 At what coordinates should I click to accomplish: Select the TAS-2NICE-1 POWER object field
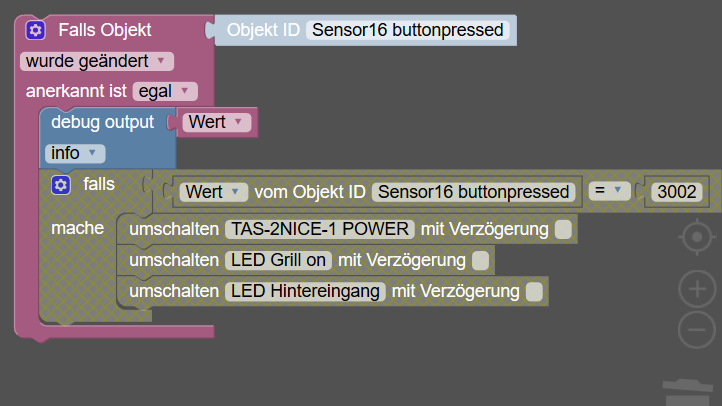[320, 229]
